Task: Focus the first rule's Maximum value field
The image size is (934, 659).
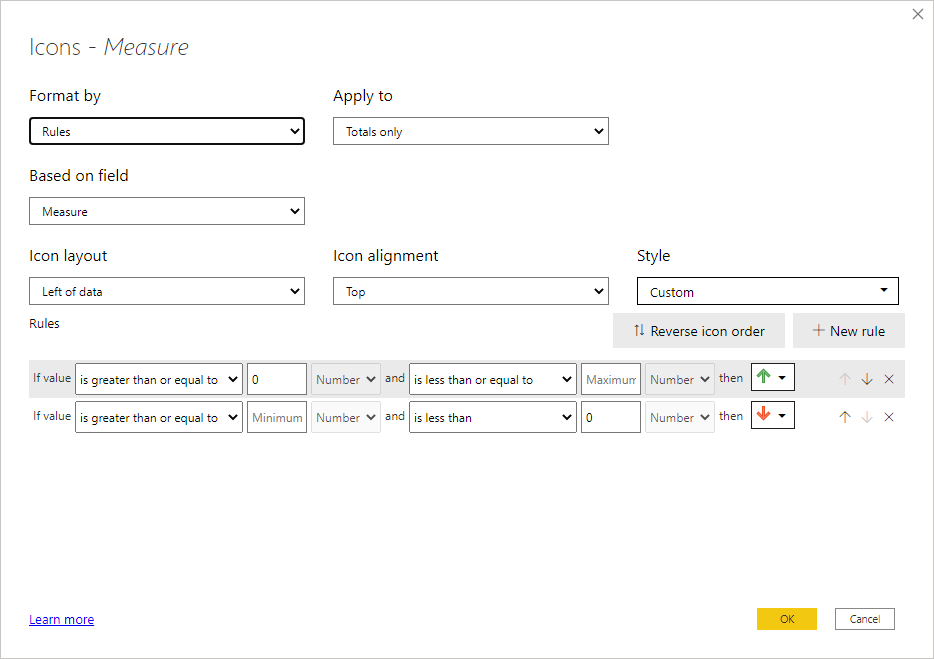Action: (611, 379)
